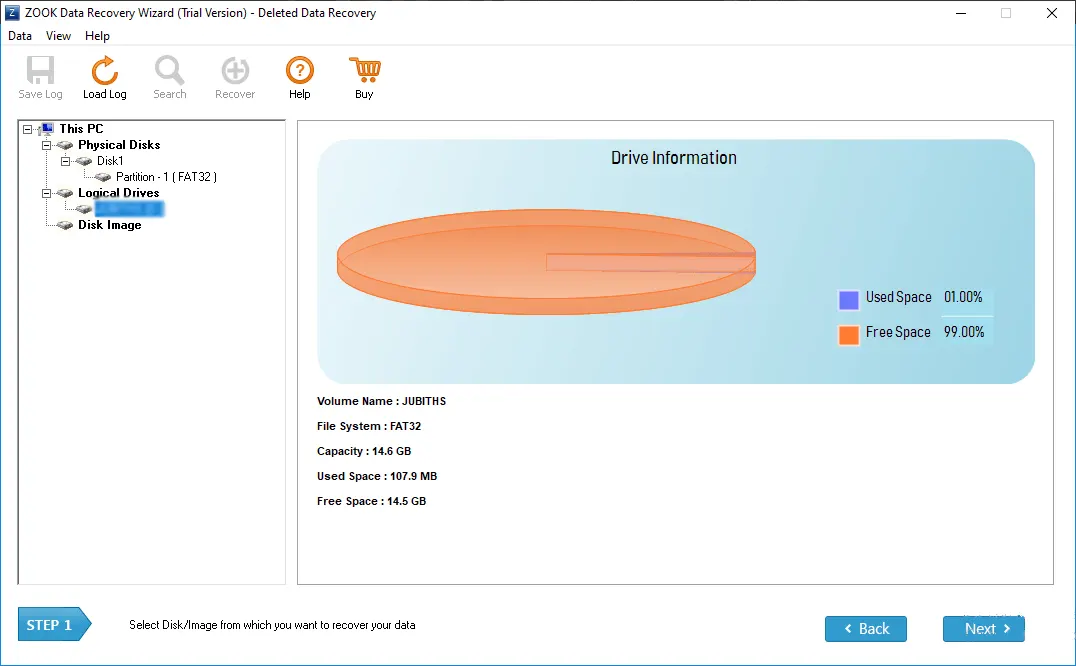Select Disk1 in the tree
The height and width of the screenshot is (666, 1076).
point(110,161)
